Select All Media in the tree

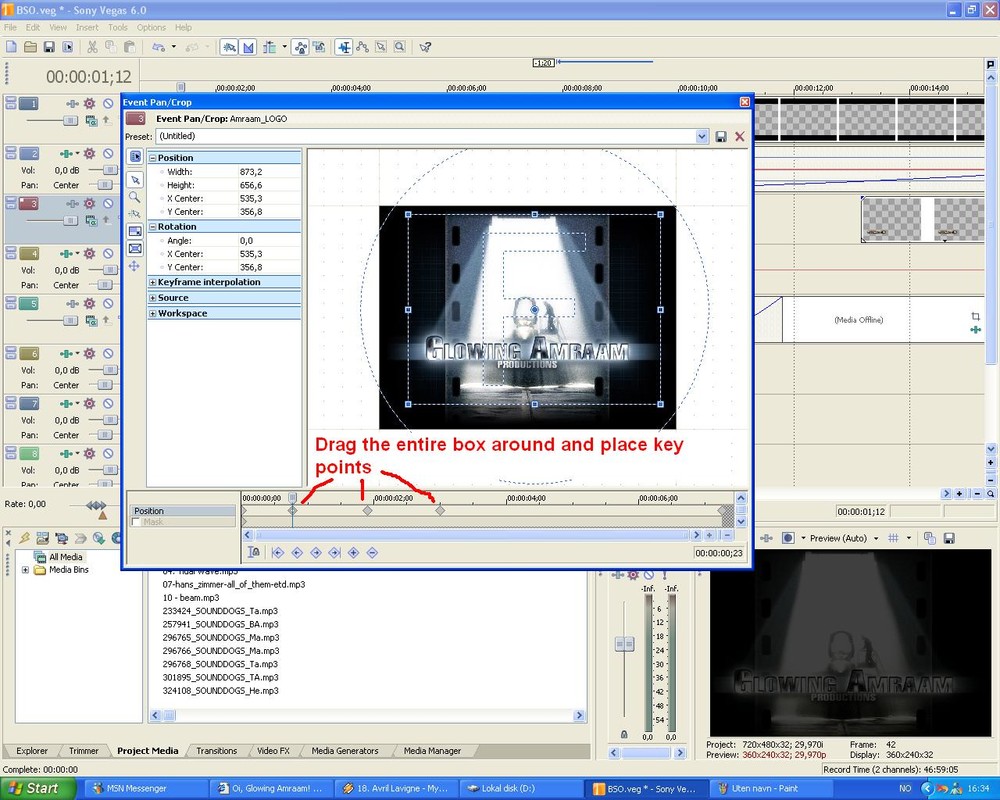(66, 557)
